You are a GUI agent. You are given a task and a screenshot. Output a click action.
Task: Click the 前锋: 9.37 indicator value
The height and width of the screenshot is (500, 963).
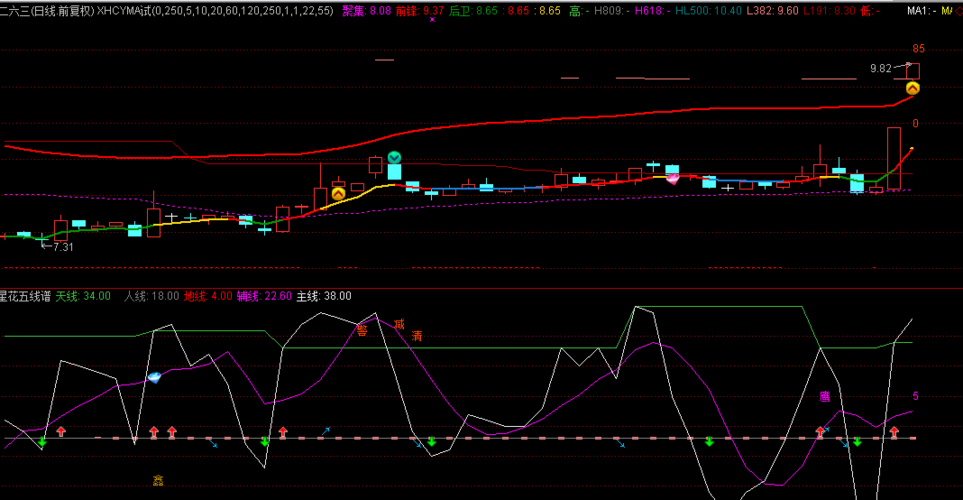(x=419, y=11)
